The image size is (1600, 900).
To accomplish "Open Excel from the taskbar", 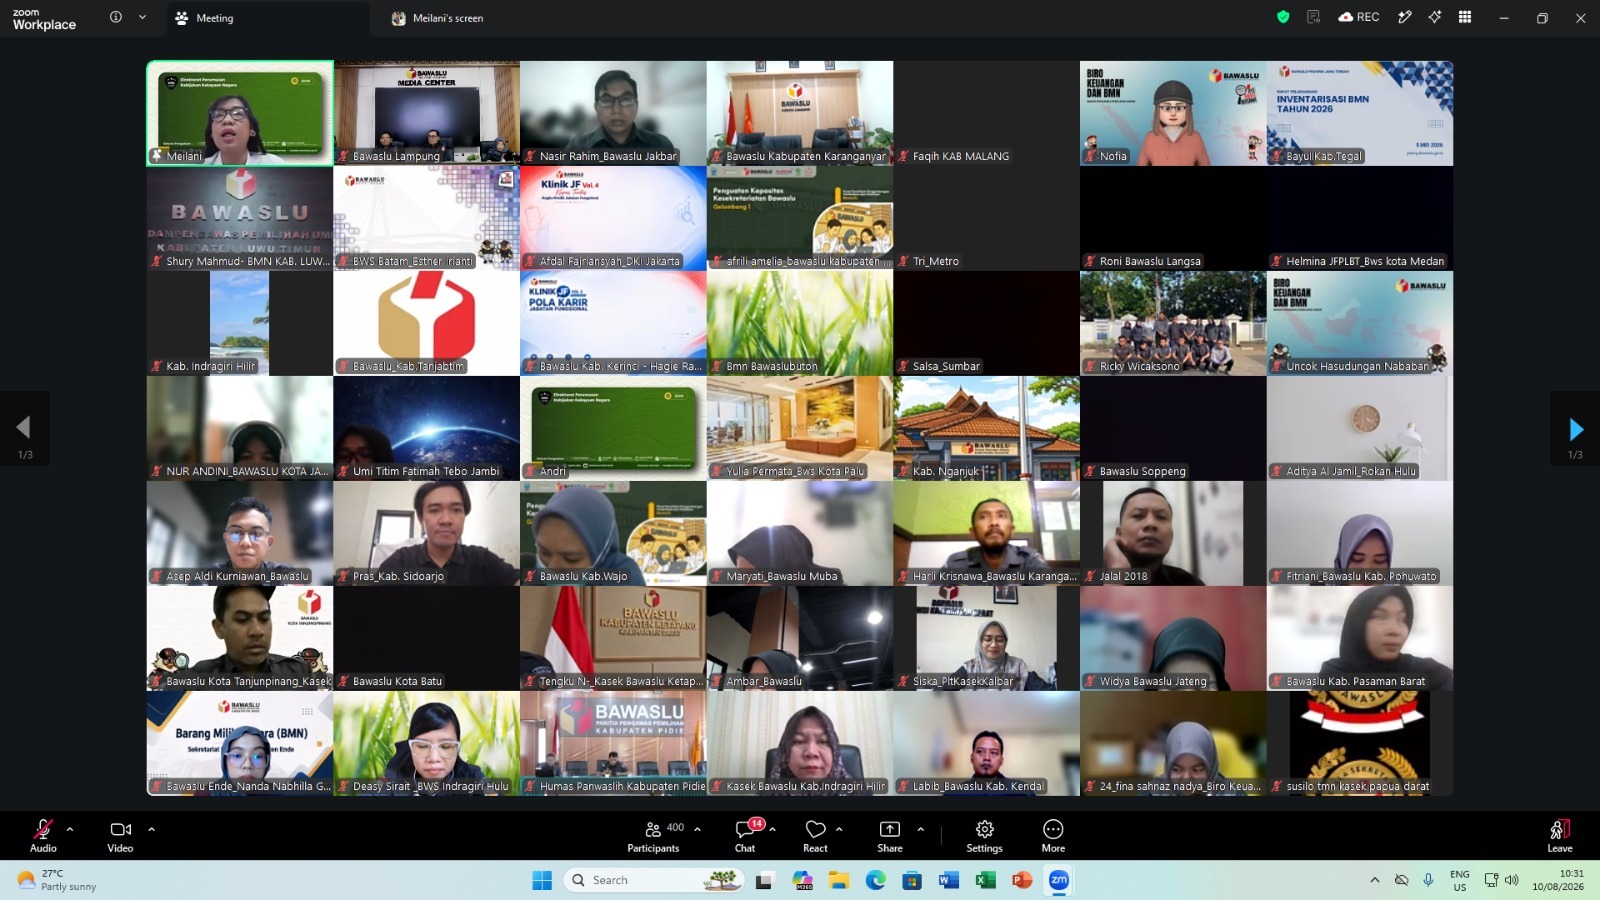I will pyautogui.click(x=985, y=880).
